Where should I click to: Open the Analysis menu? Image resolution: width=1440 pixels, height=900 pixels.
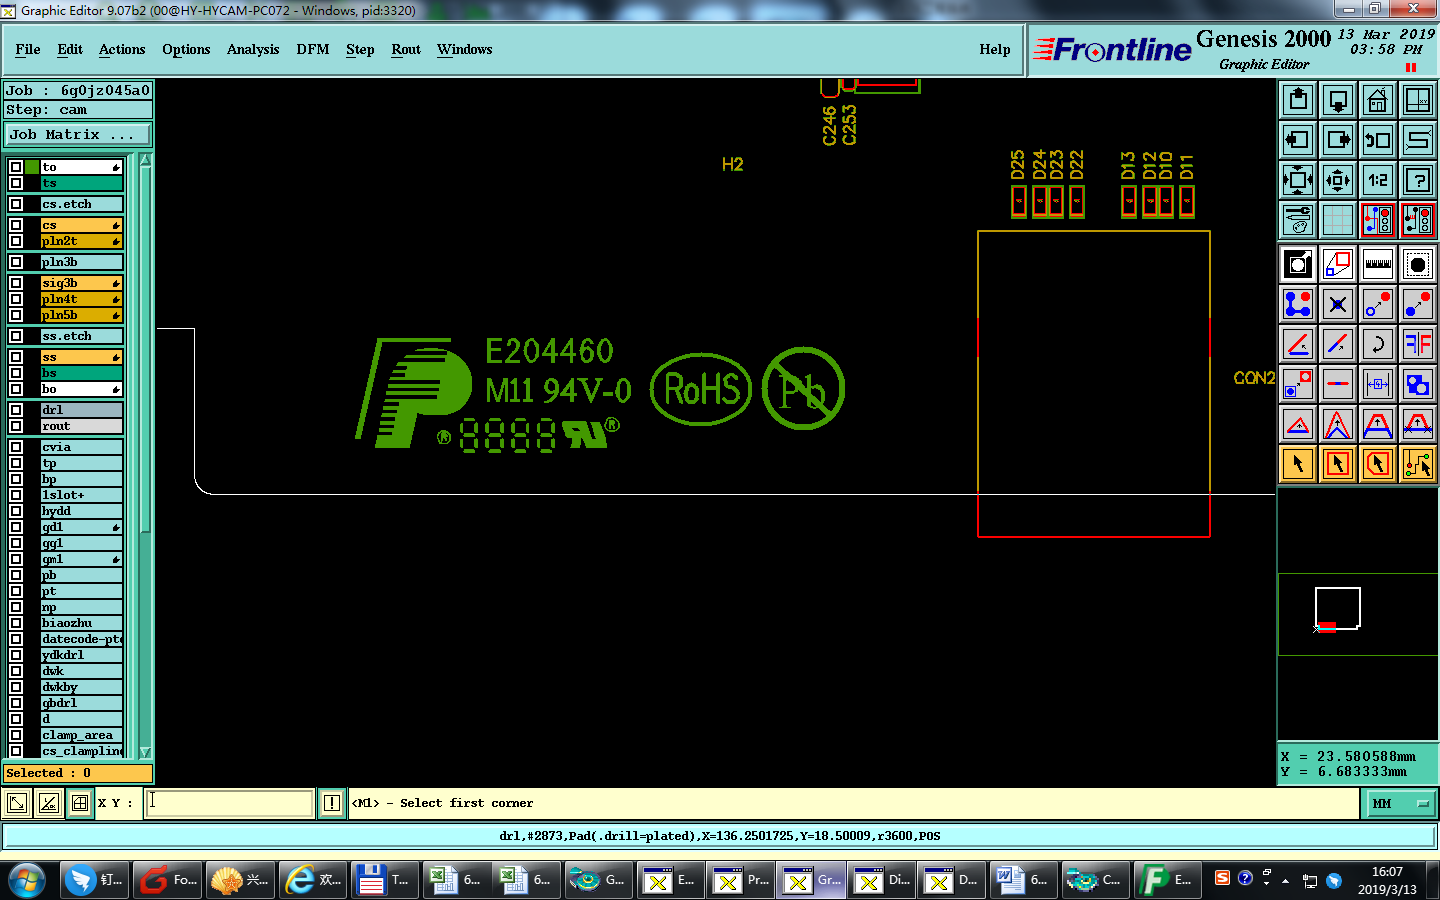pyautogui.click(x=253, y=49)
